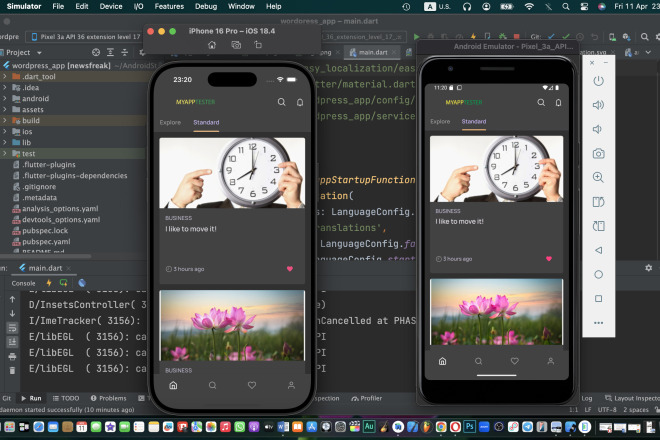660x440 pixels.
Task: Open Control Center in the macOS menu bar
Action: click(584, 6)
